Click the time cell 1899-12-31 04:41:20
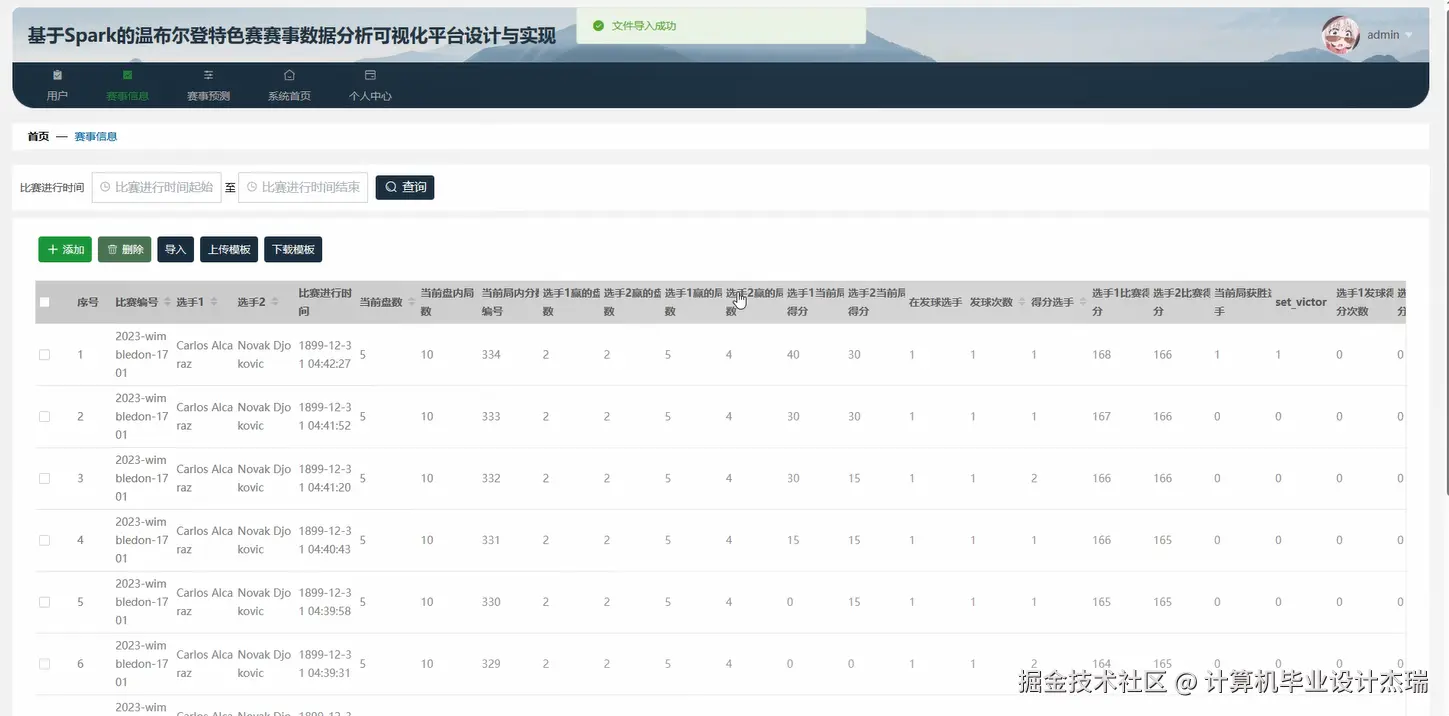Image resolution: width=1449 pixels, height=716 pixels. click(x=325, y=479)
